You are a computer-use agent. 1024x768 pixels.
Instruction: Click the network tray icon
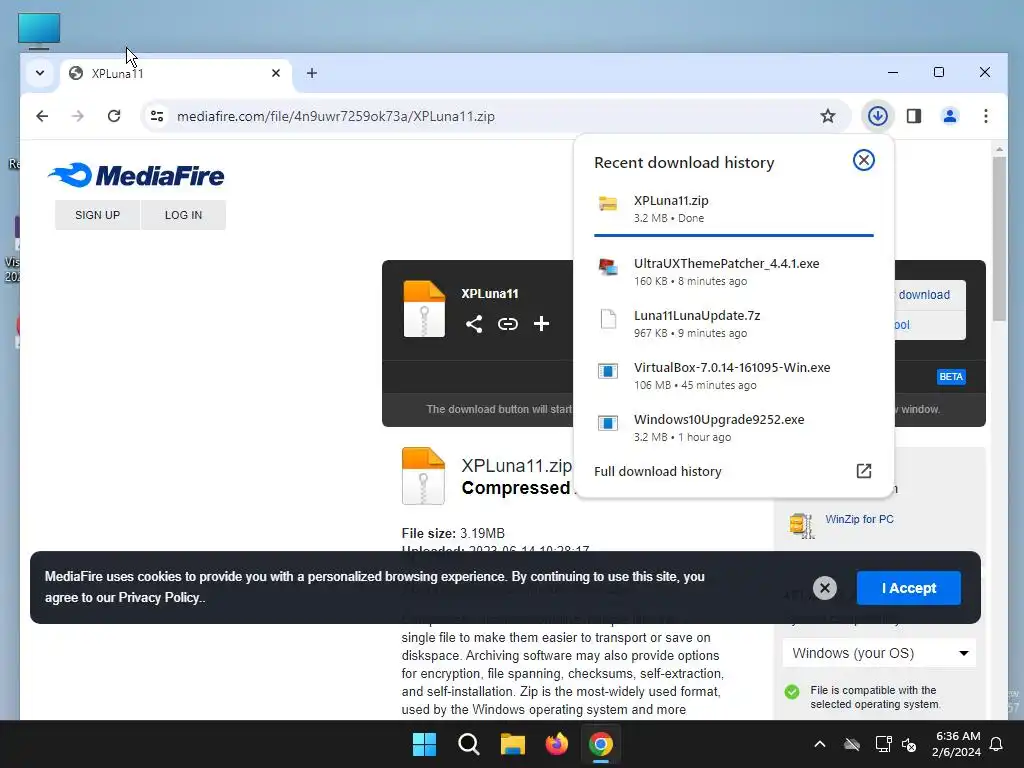[x=883, y=744]
